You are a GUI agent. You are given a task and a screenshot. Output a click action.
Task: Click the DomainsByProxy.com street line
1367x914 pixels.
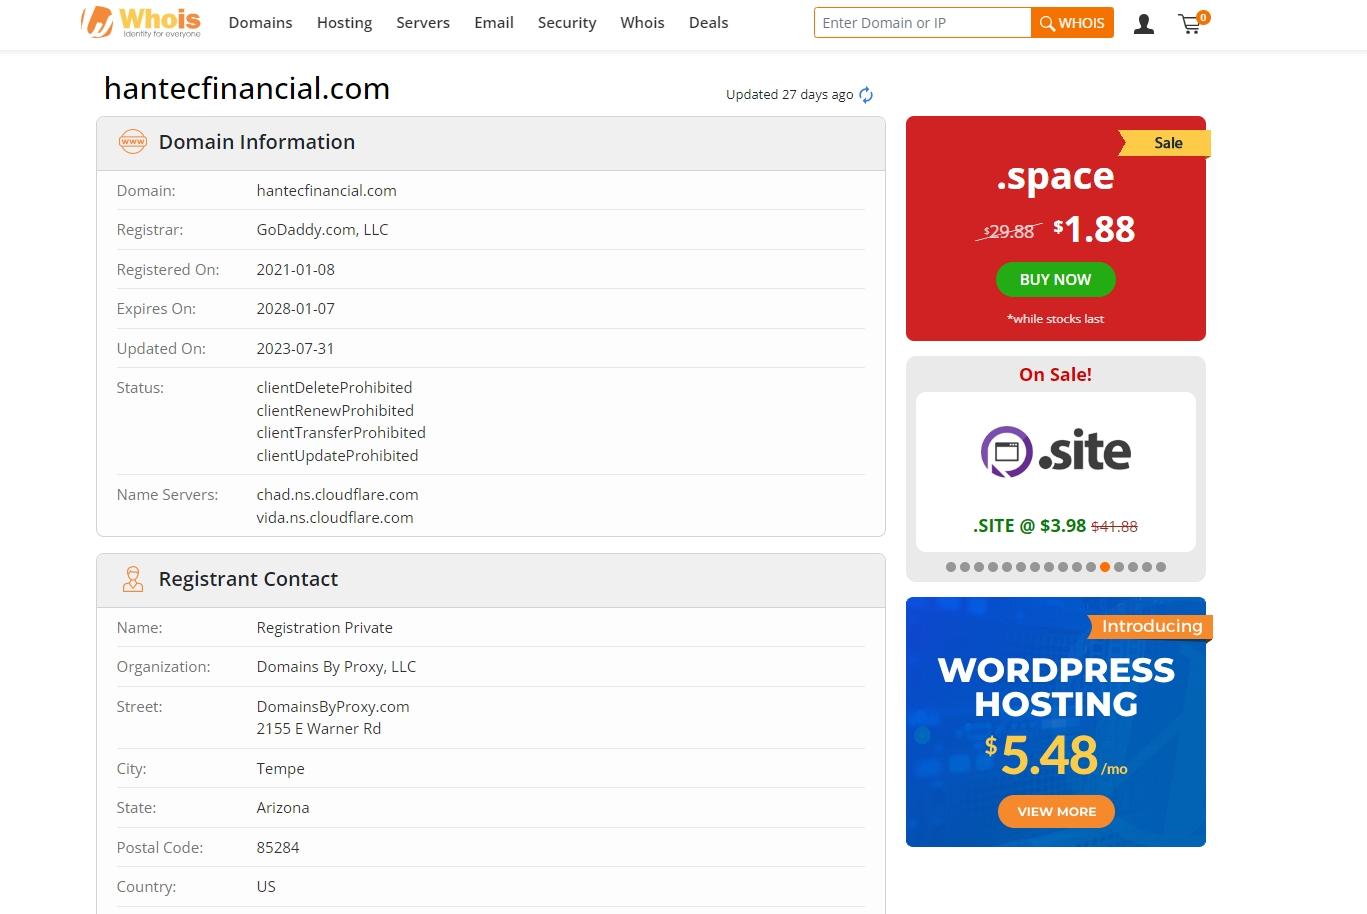click(x=333, y=707)
